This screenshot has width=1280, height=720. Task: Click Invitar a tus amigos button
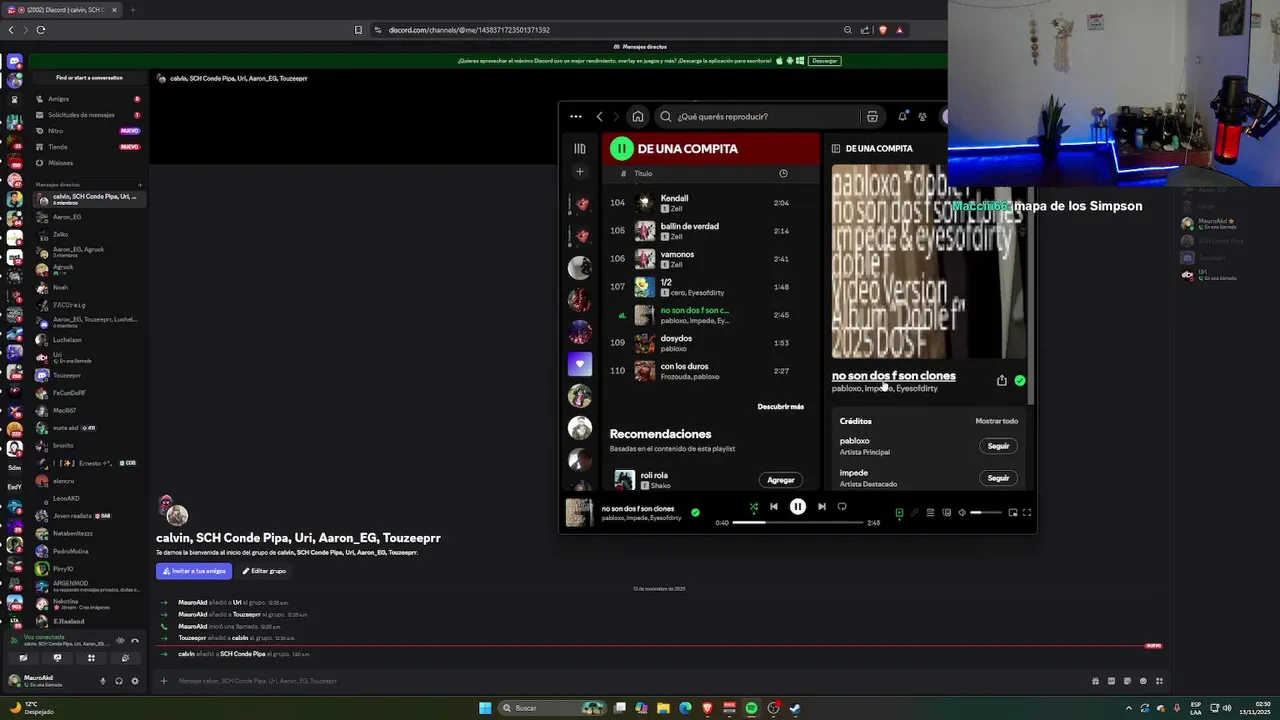coord(194,571)
